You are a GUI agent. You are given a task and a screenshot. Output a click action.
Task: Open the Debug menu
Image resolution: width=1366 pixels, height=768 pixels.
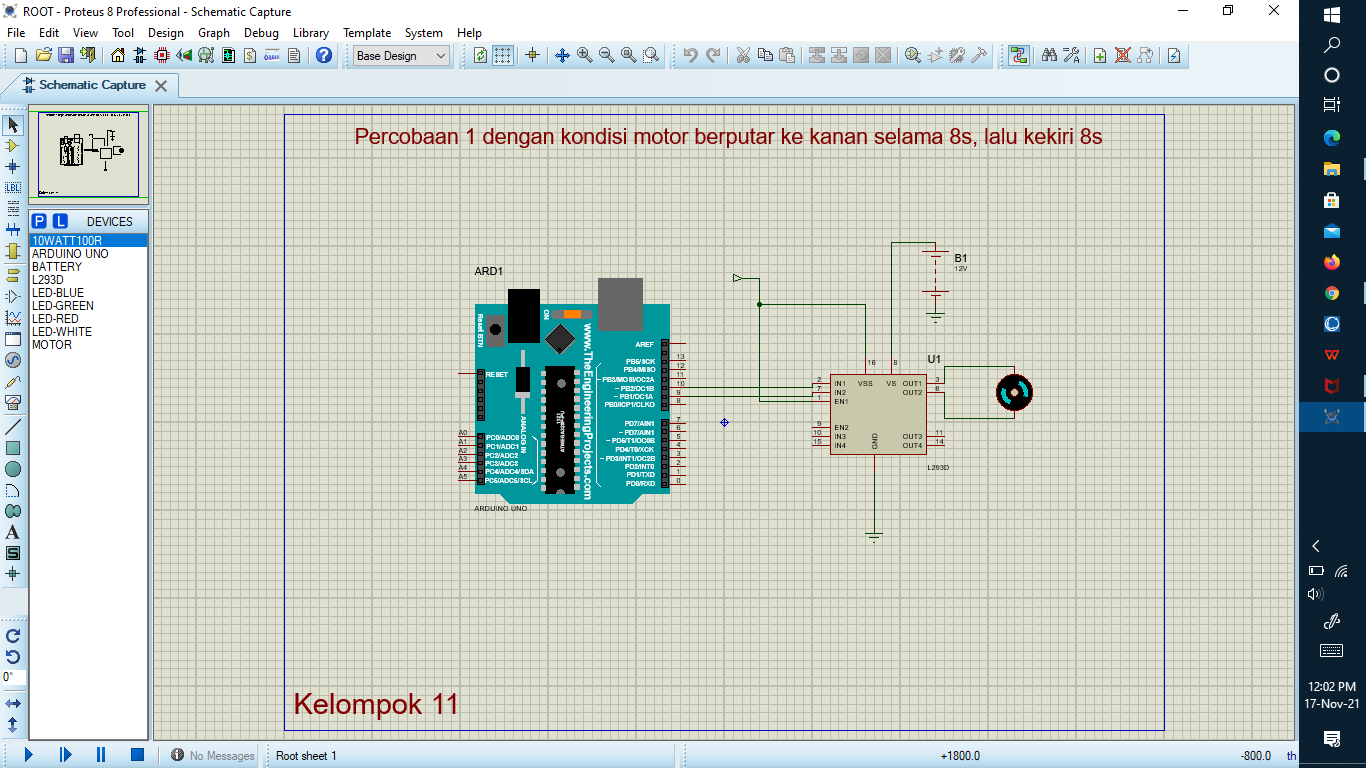coord(261,33)
